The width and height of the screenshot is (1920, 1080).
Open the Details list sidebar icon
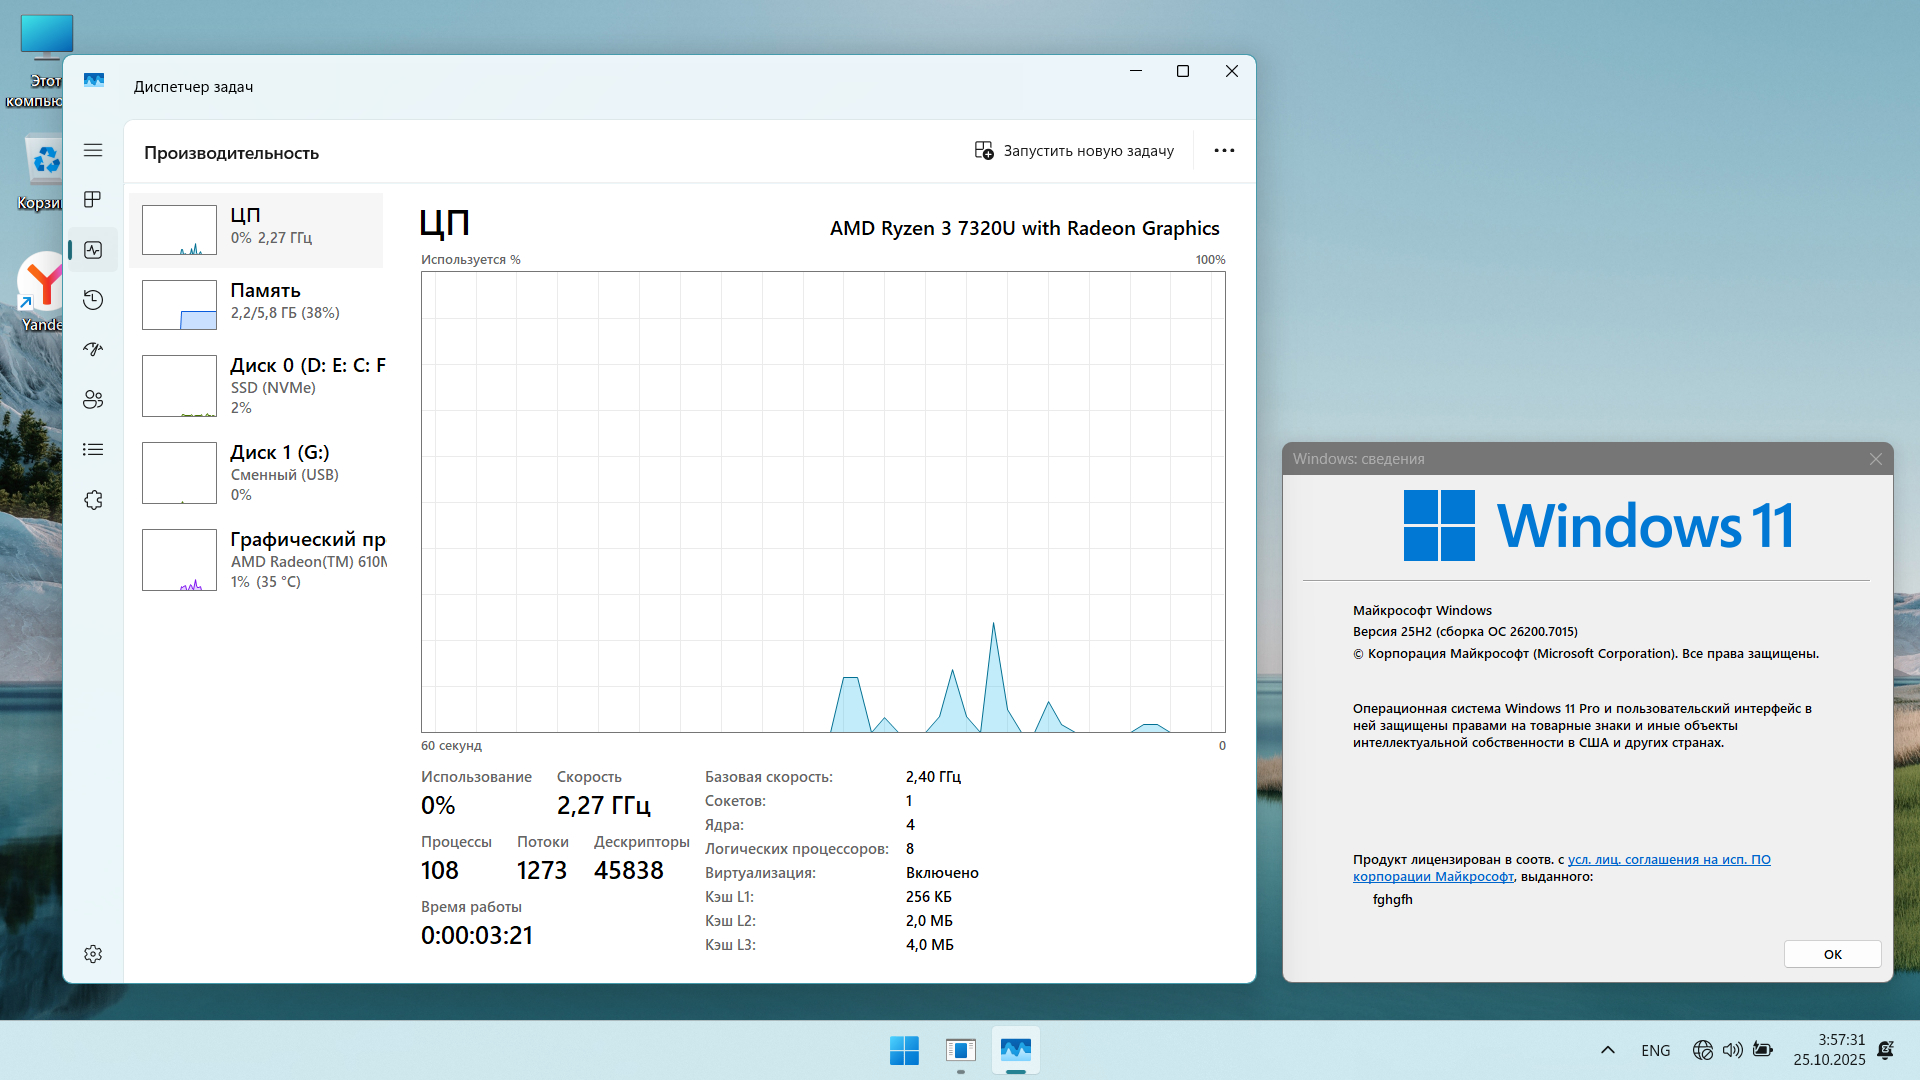pos(93,450)
